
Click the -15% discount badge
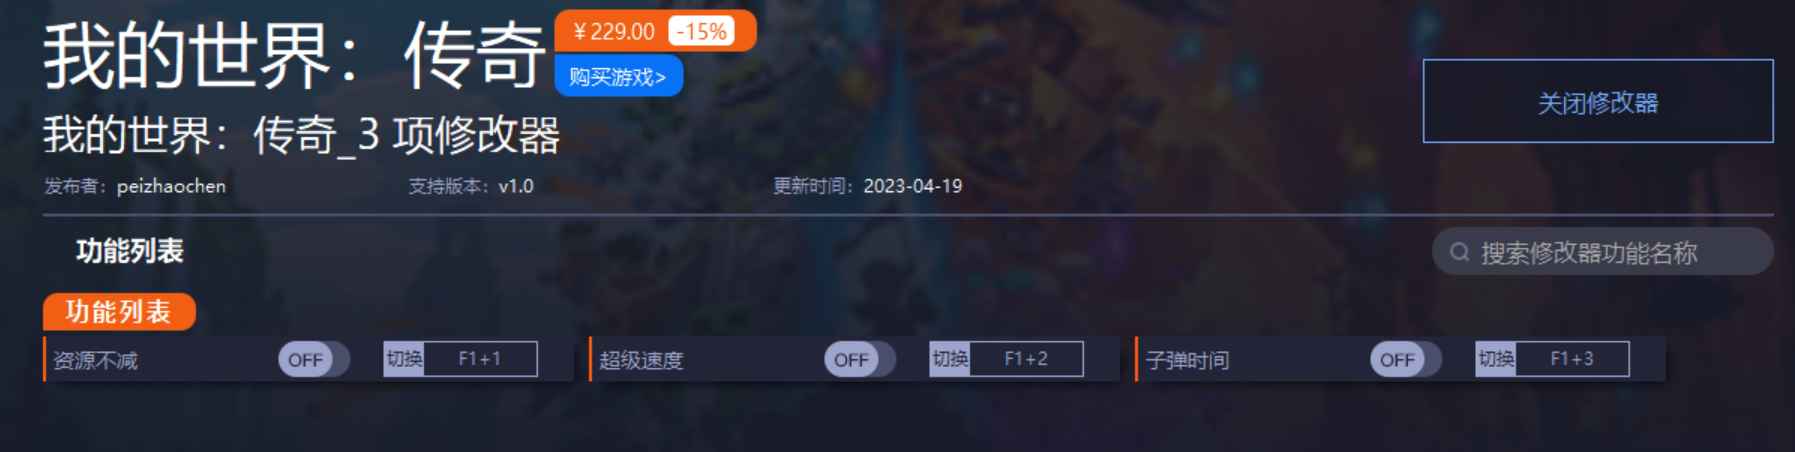point(701,32)
